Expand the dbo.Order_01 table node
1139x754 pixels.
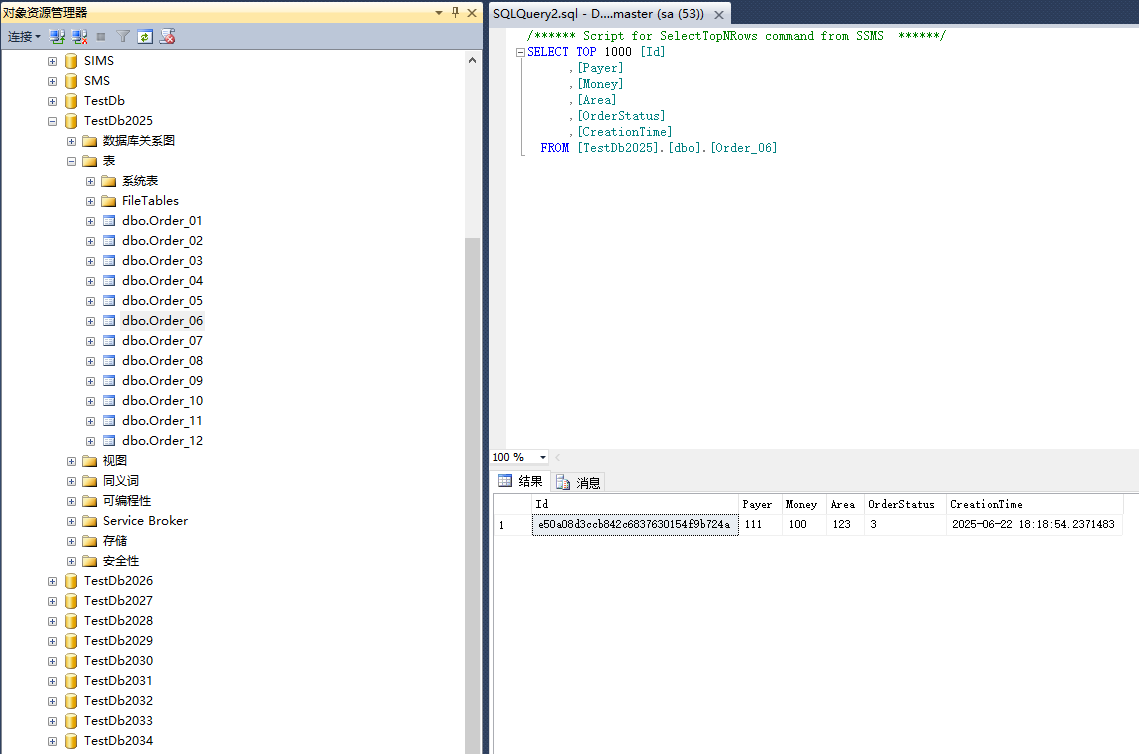point(90,221)
